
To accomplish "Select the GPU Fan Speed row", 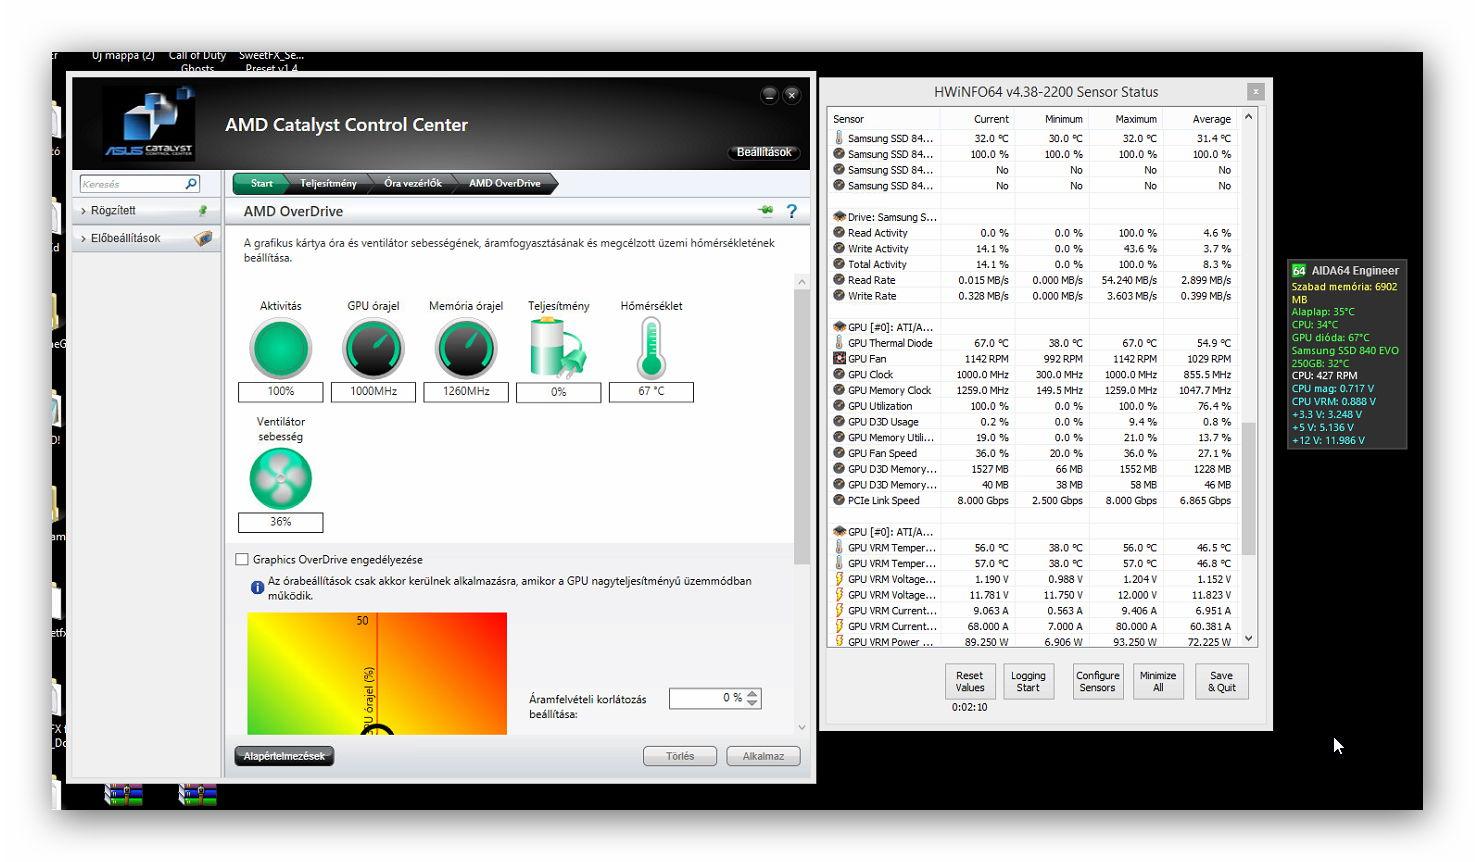I will pos(1033,453).
